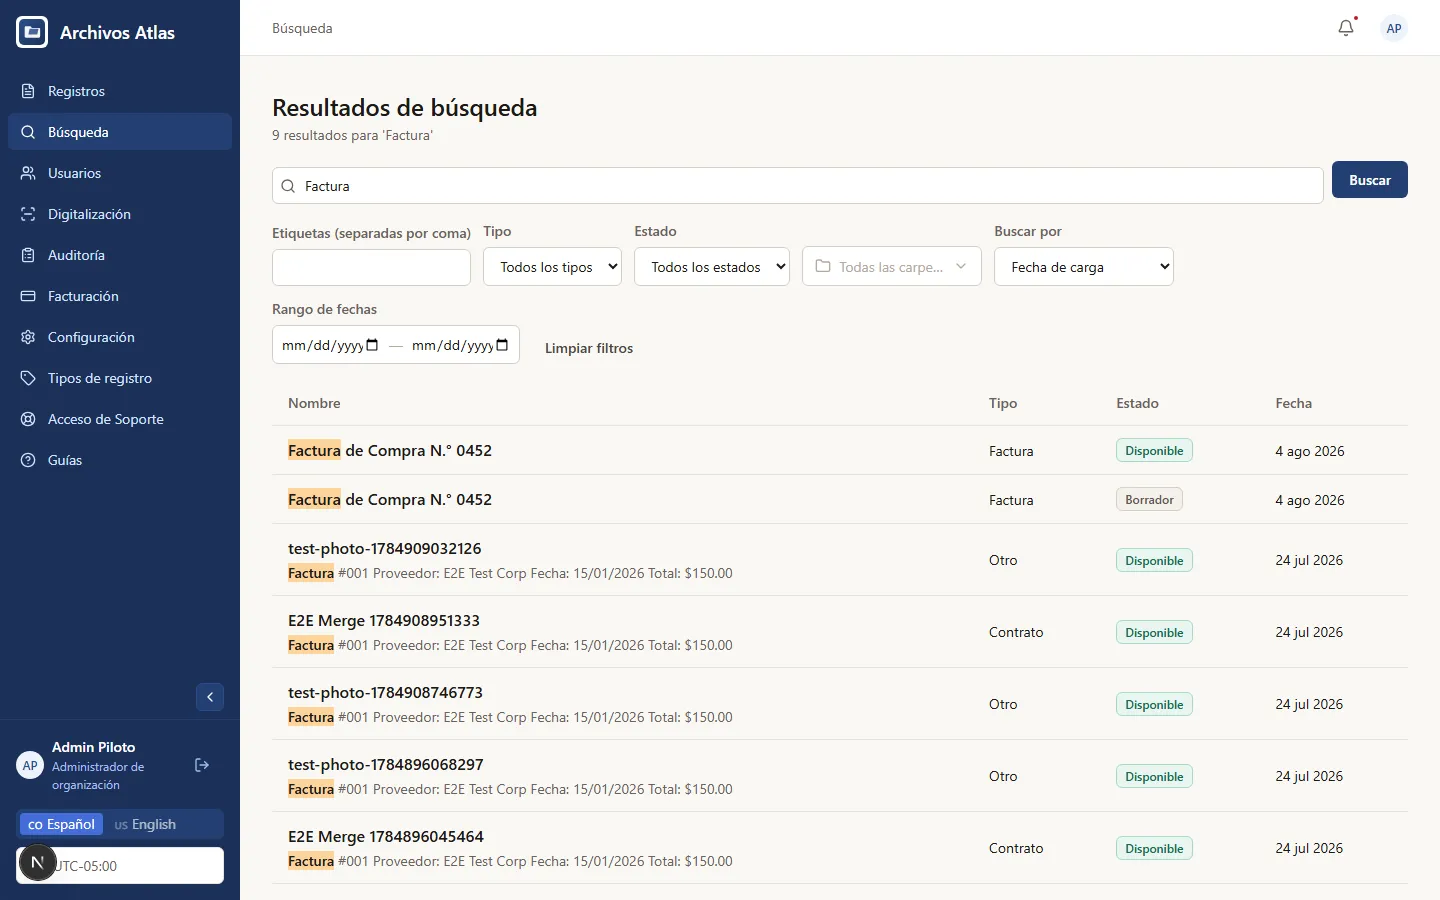The image size is (1440, 900).
Task: Open the Auditoría section
Action: pos(120,255)
